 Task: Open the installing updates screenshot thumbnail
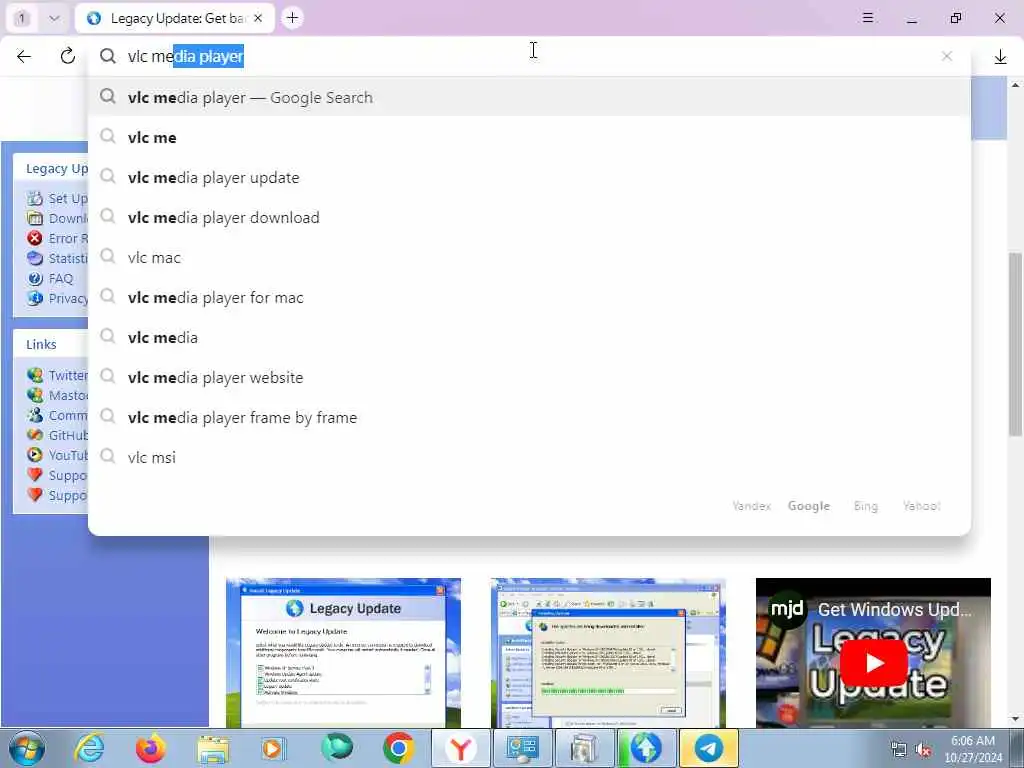(x=608, y=652)
